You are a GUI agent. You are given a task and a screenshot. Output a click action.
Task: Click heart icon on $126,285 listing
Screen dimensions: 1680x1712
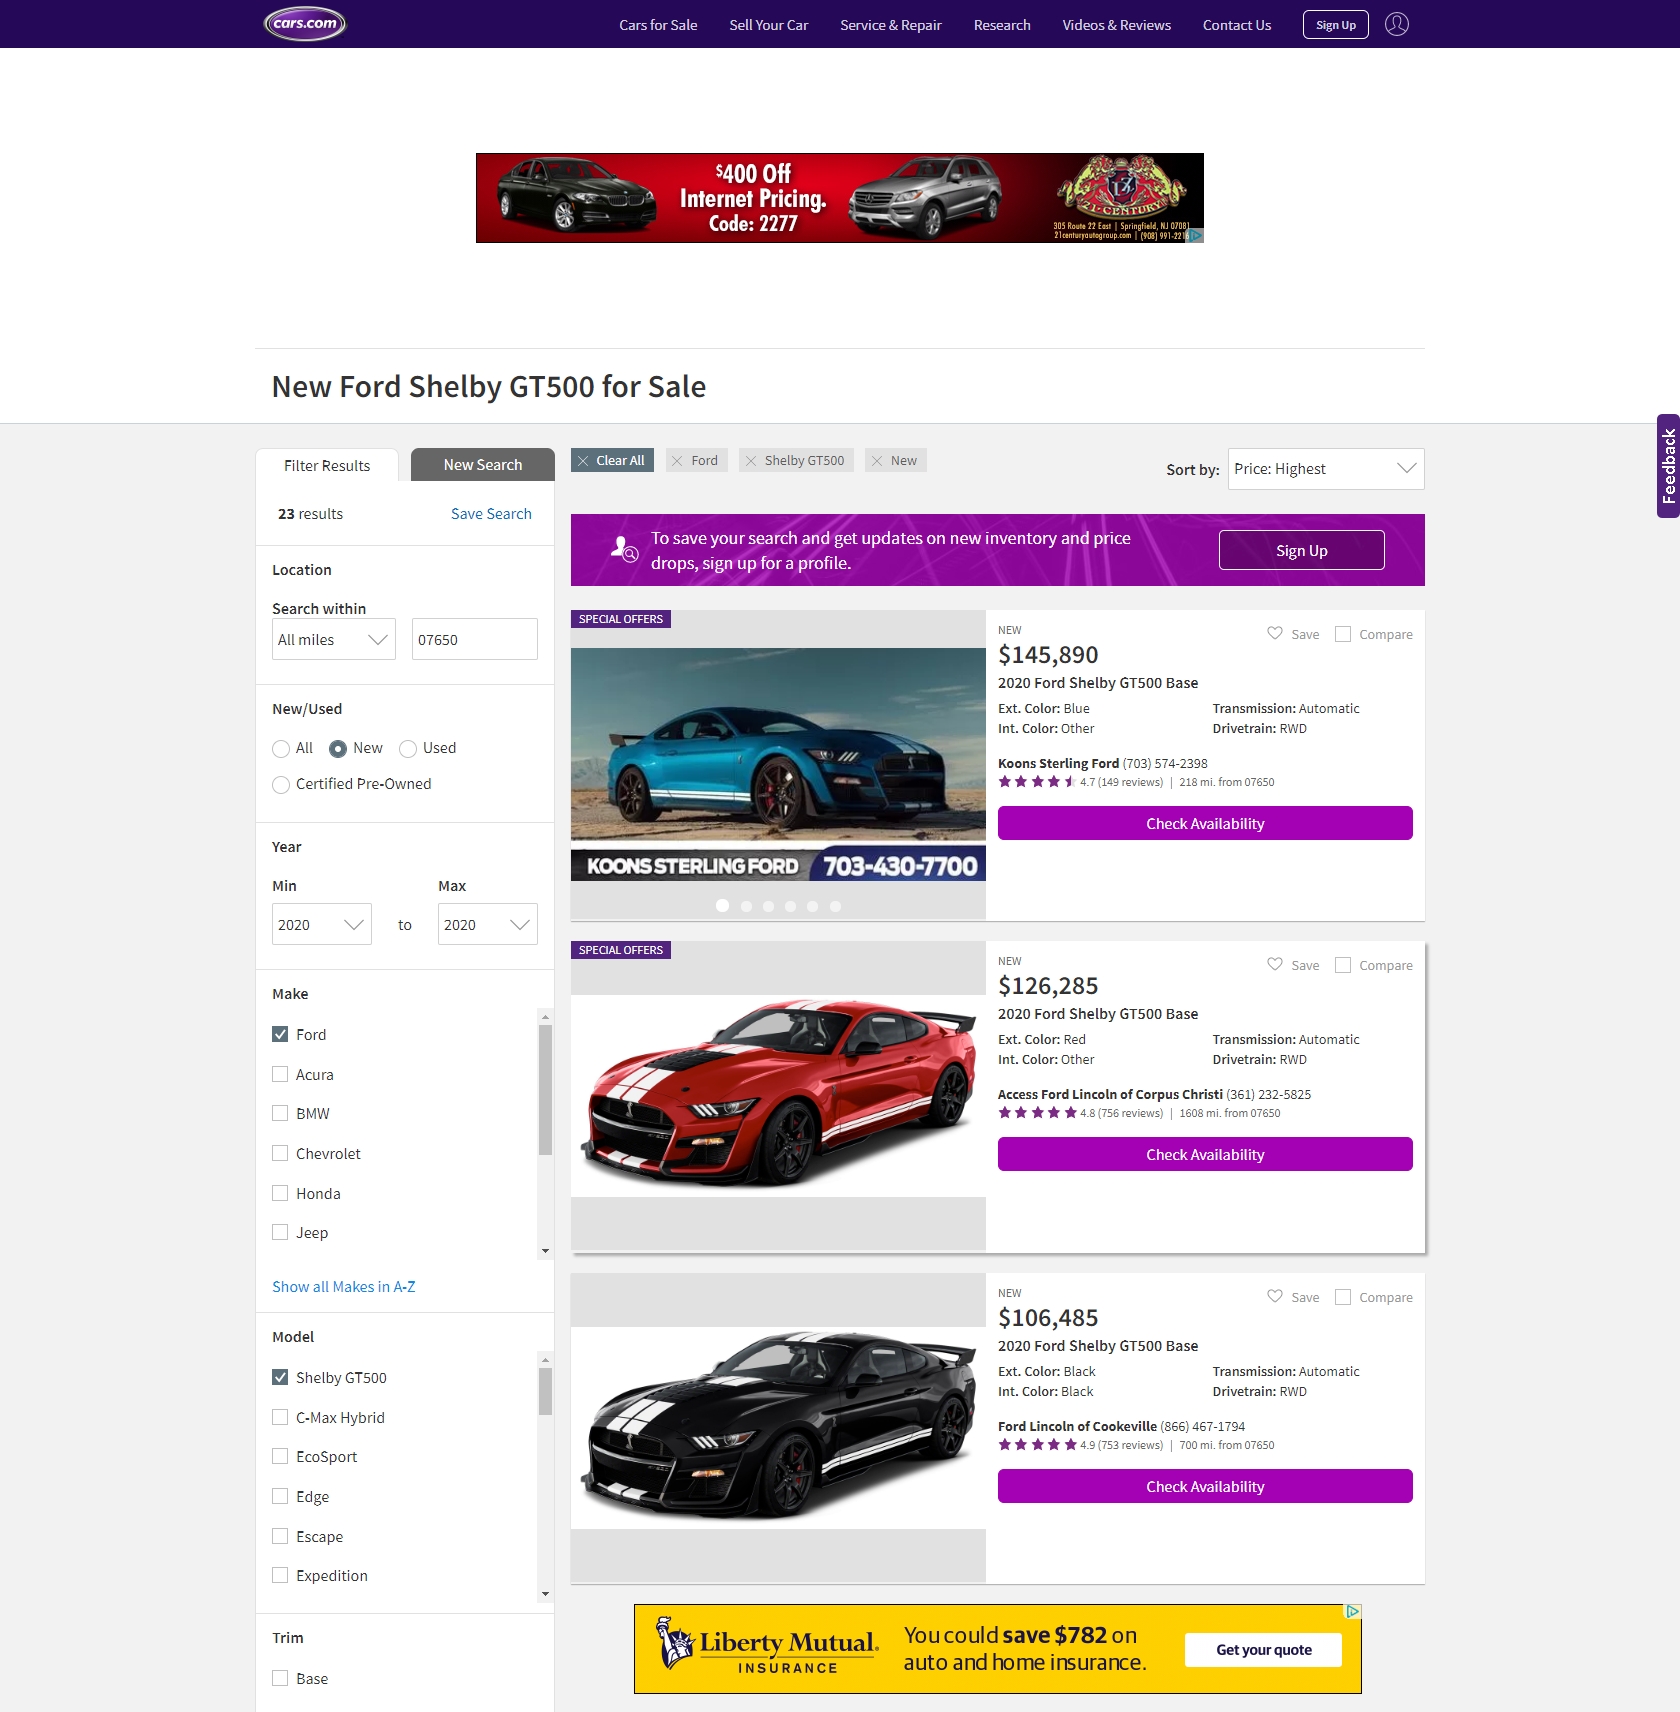(x=1275, y=964)
